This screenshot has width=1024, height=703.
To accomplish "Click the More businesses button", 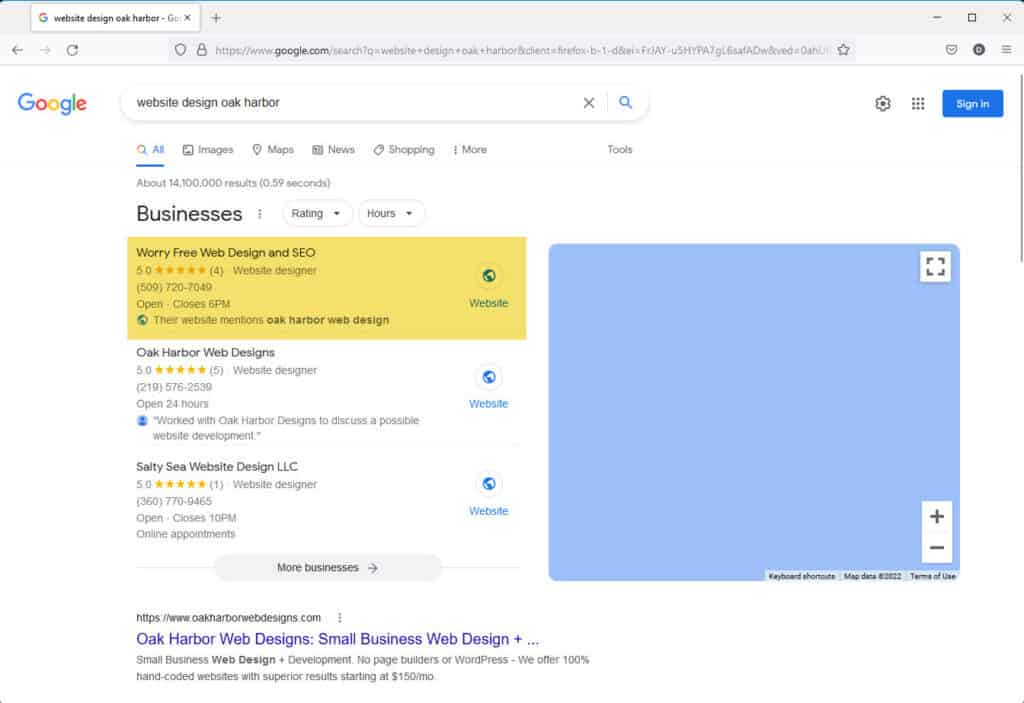I will pyautogui.click(x=328, y=568).
